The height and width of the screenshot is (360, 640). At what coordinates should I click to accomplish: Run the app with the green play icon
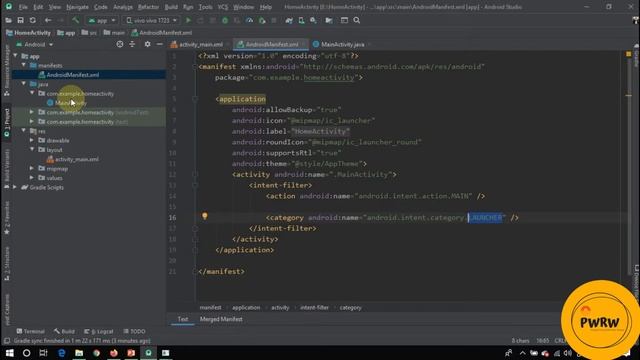[188, 20]
